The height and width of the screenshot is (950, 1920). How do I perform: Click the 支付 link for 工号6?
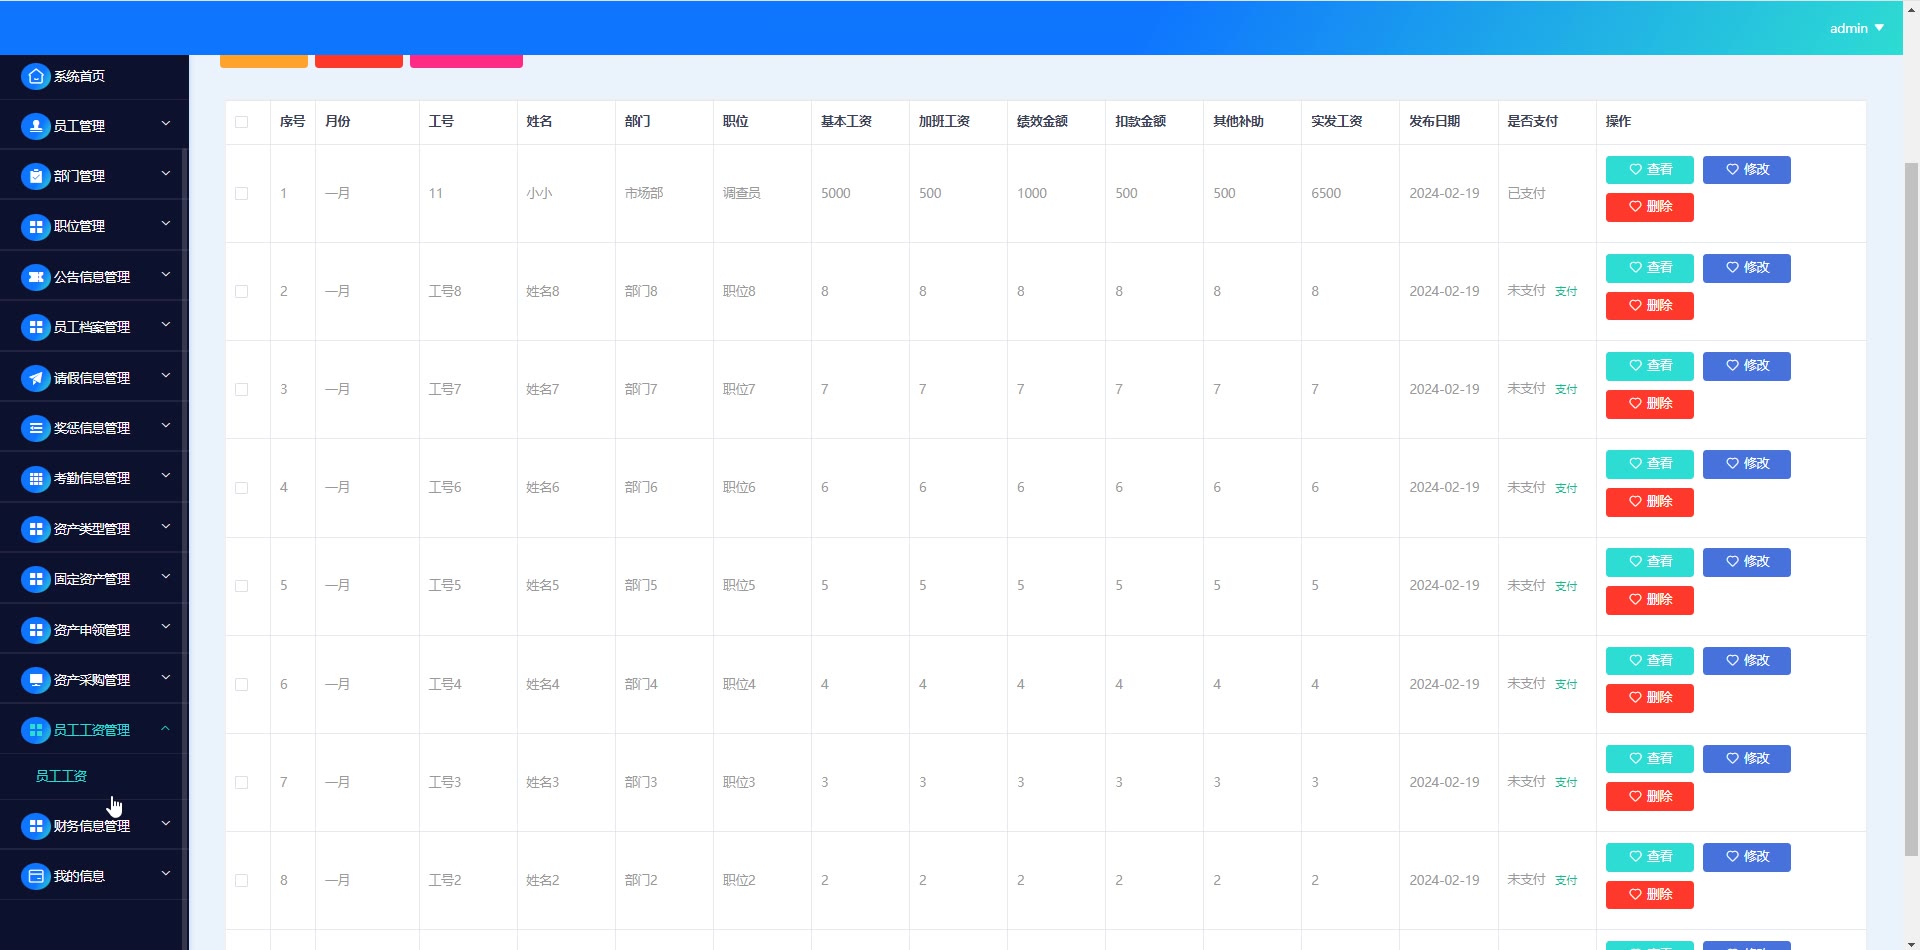point(1566,489)
